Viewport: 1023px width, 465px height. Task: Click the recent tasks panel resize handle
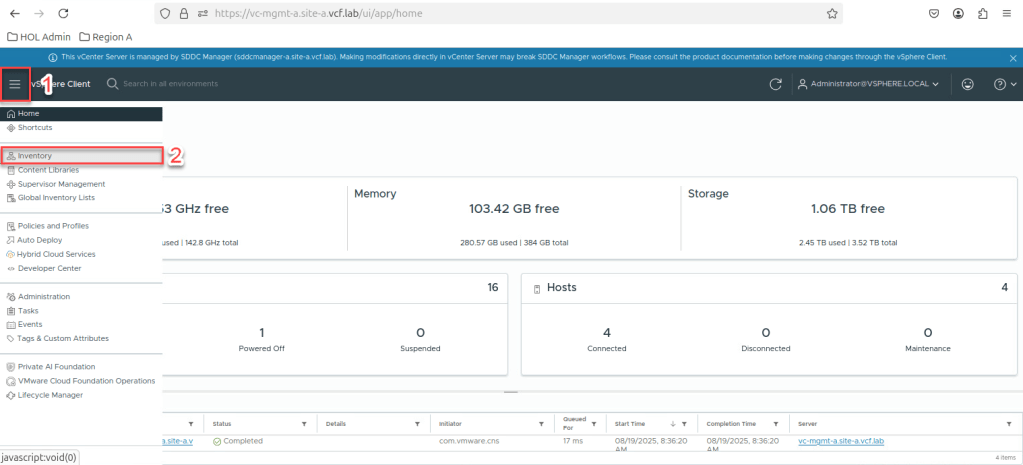[511, 392]
